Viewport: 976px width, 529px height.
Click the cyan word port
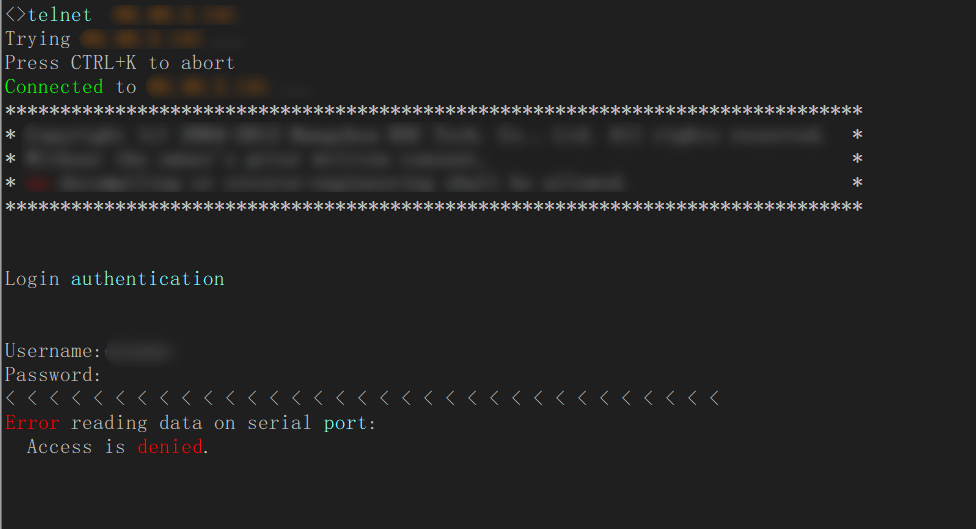click(346, 423)
